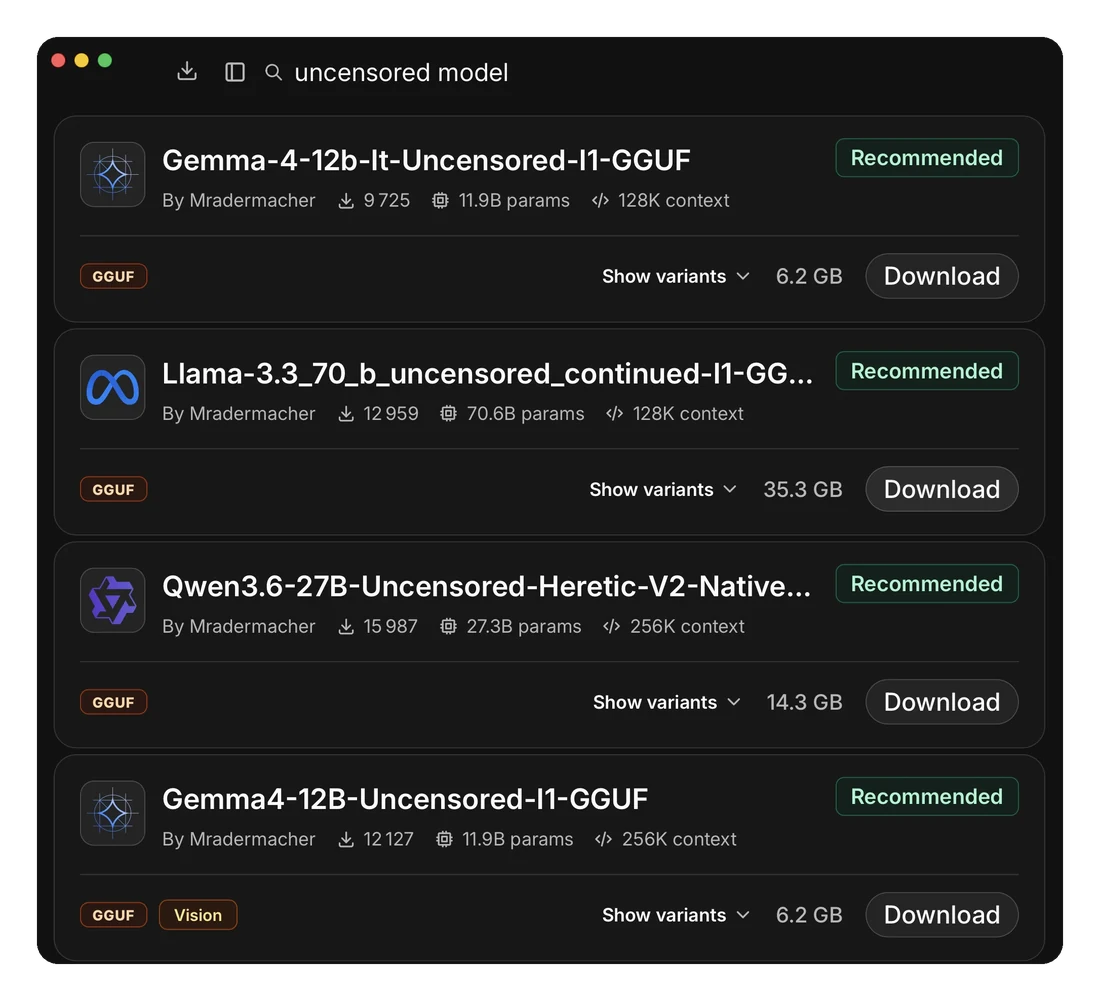1100x1001 pixels.
Task: Toggle the sidebar panel icon
Action: (234, 72)
